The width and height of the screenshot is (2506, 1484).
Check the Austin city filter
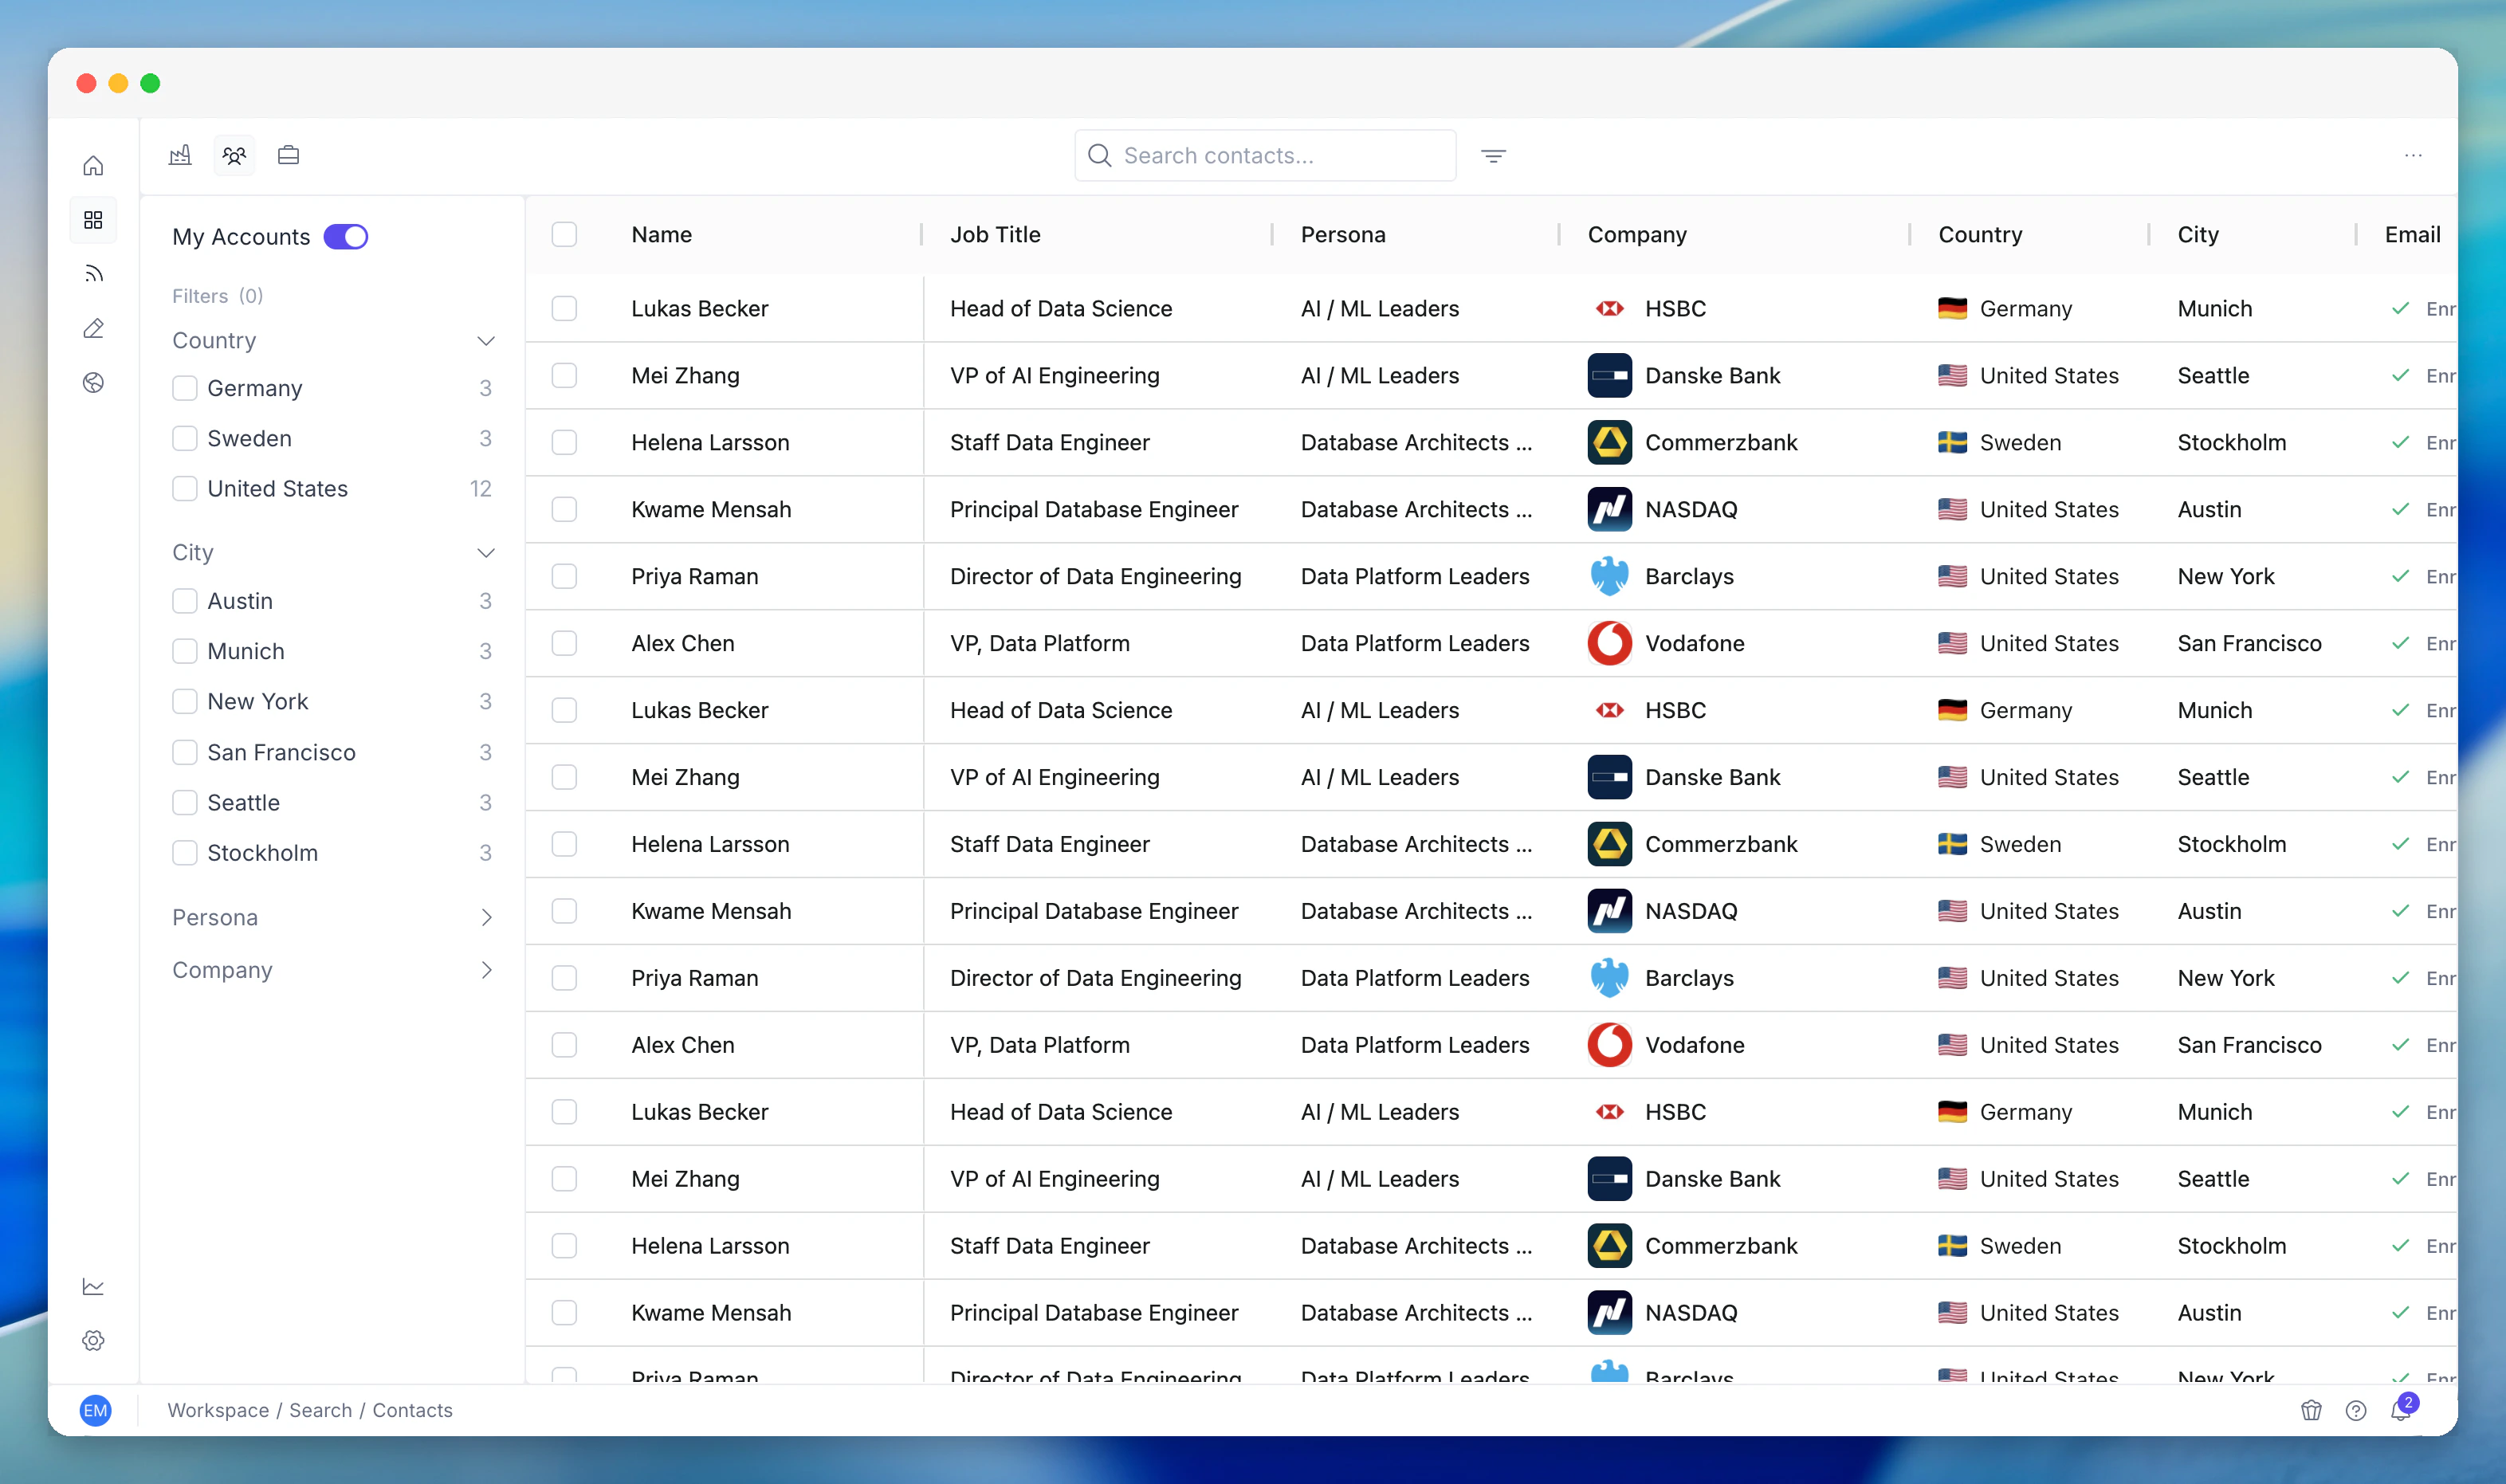pos(185,601)
